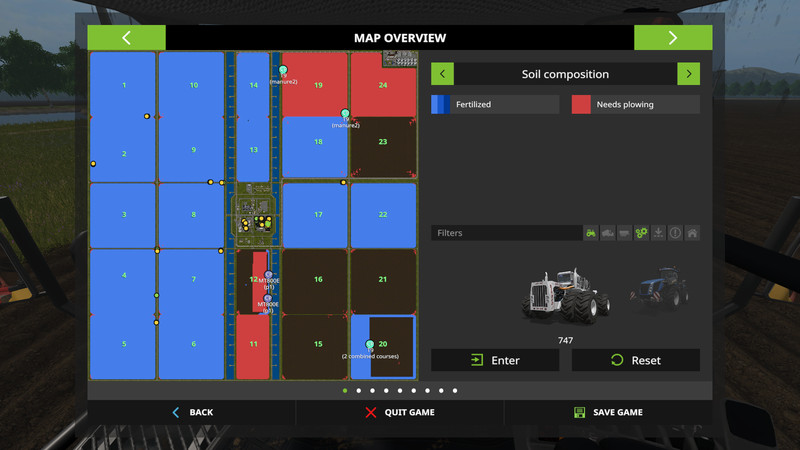Go to next page with top-right arrow

(673, 38)
